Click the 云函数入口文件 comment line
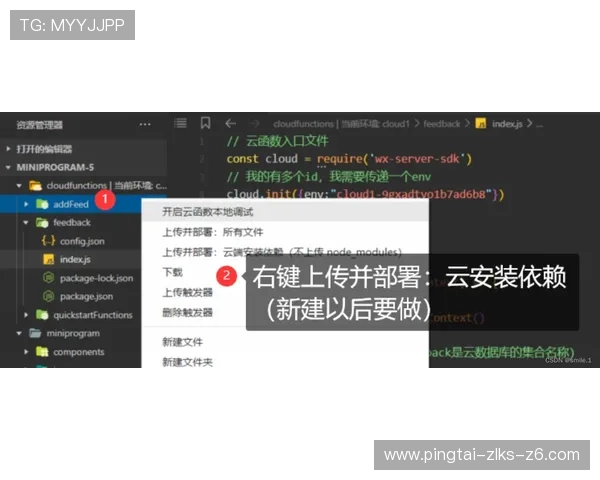The width and height of the screenshot is (600, 480). (277, 141)
